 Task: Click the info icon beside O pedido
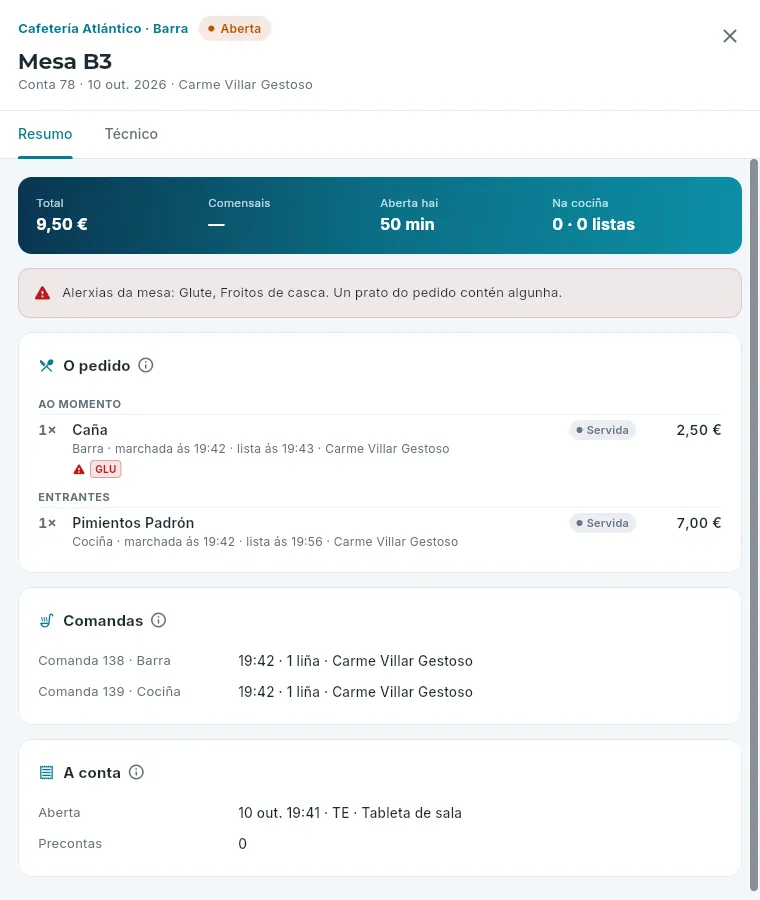click(x=146, y=365)
